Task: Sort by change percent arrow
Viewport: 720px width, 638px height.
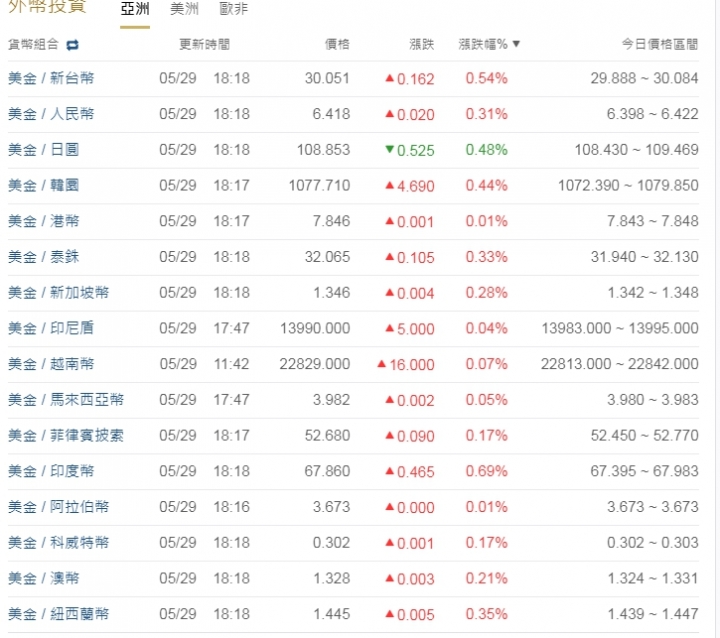Action: coord(516,44)
